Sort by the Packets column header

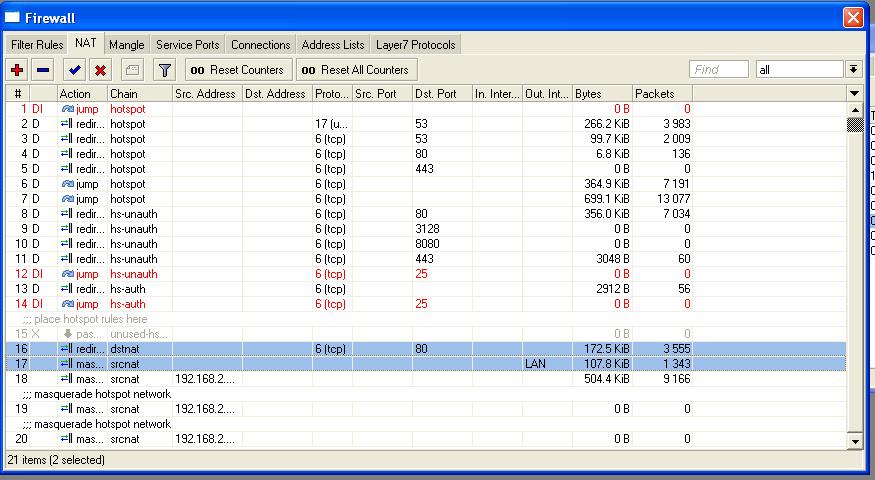click(662, 93)
